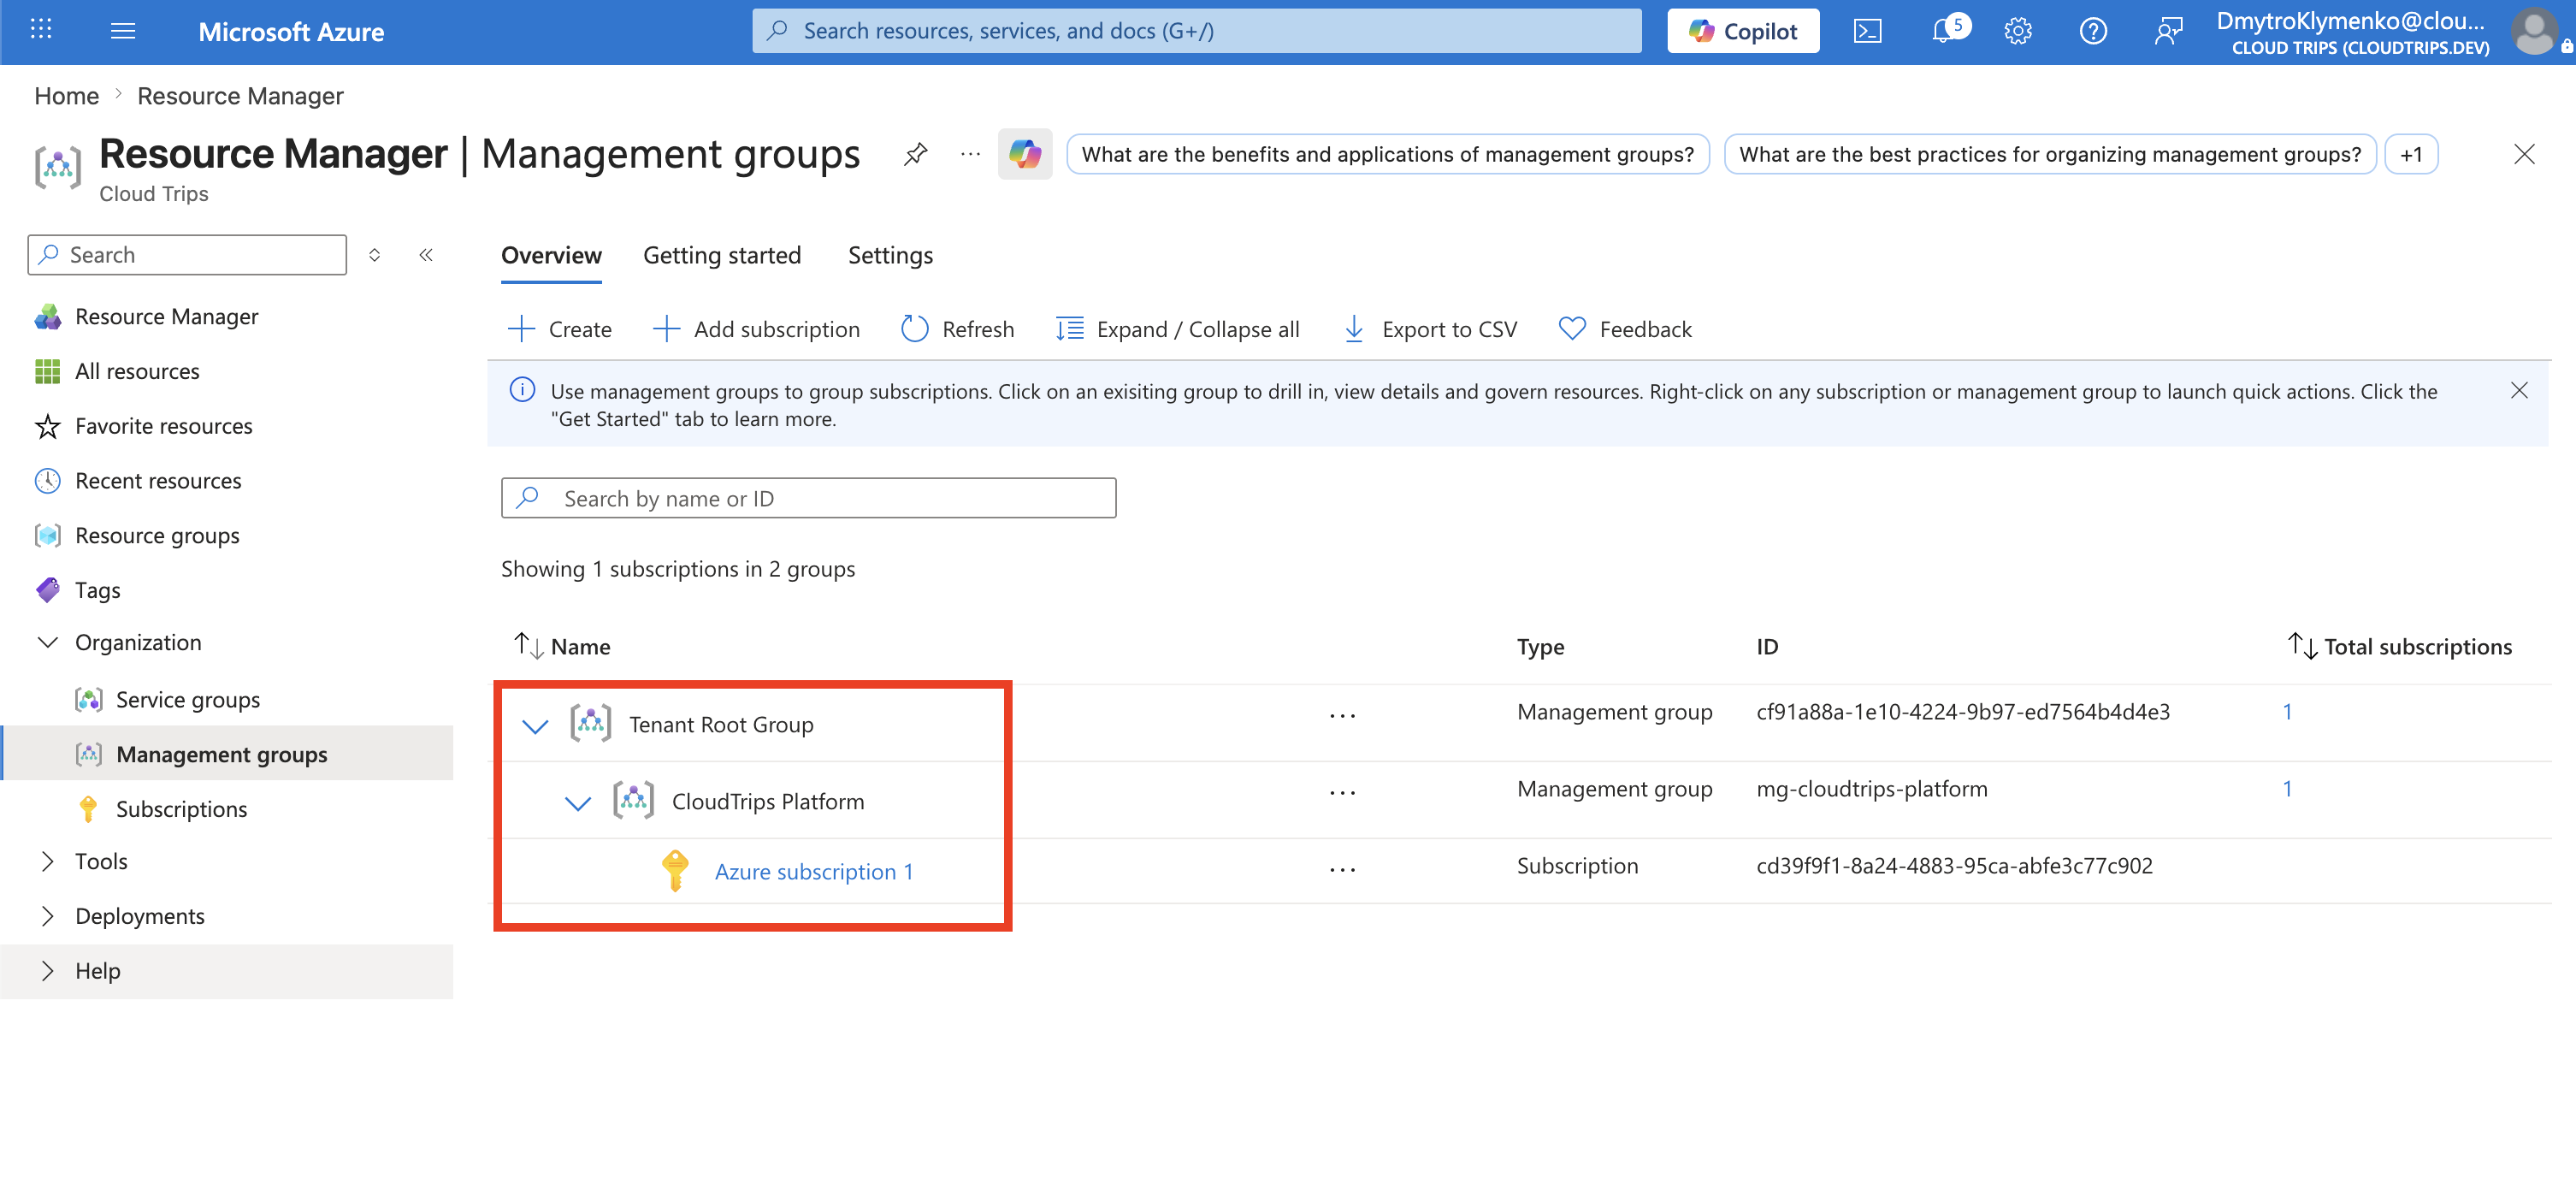Viewport: 2576px width, 1184px height.
Task: Open the portal hamburger menu
Action: 123,31
